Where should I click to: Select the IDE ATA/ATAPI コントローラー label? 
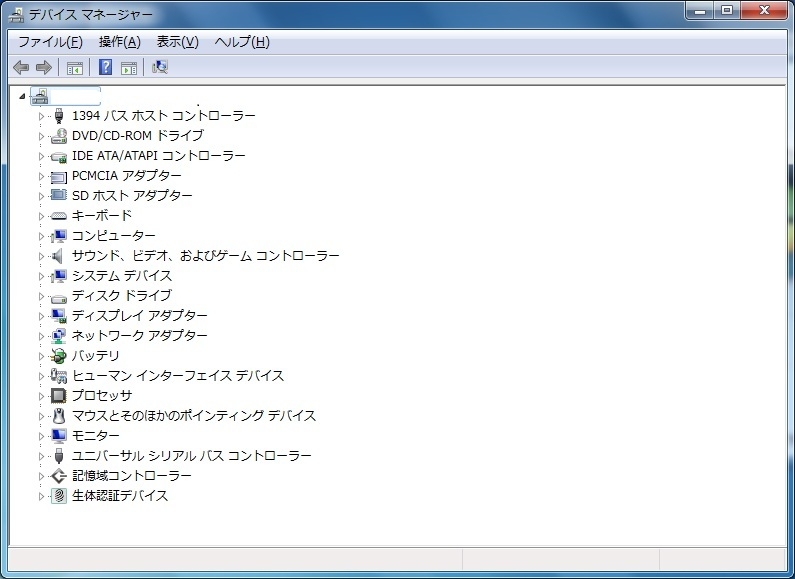[159, 156]
